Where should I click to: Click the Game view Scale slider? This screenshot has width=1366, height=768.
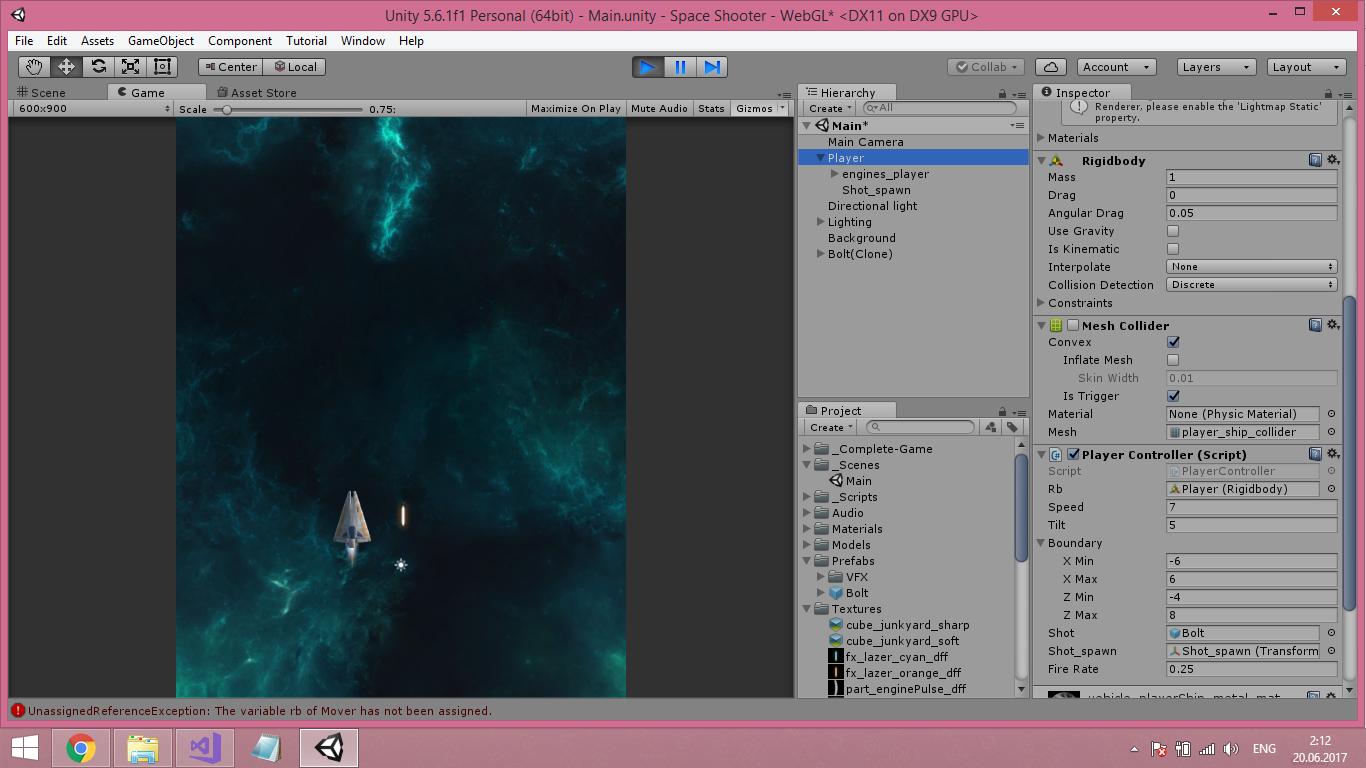pyautogui.click(x=288, y=109)
